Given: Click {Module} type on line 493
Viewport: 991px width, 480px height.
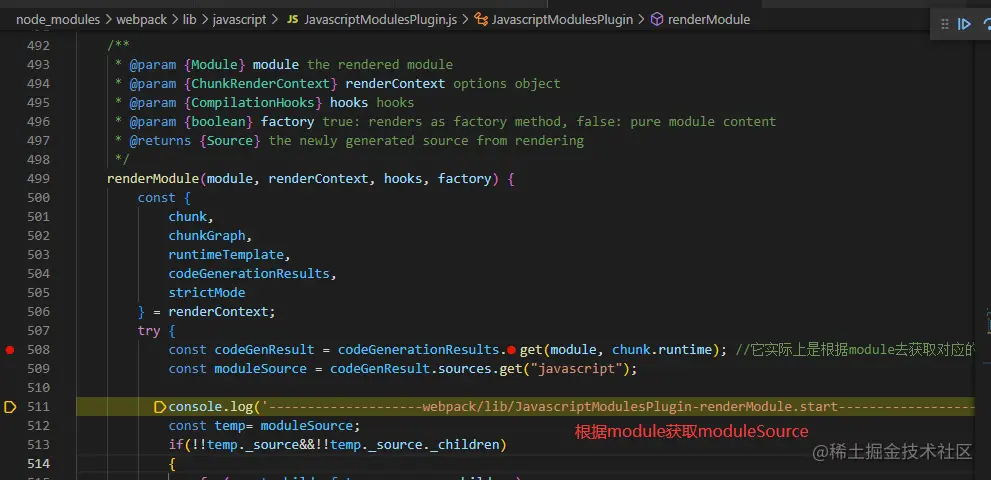Looking at the screenshot, I should point(214,65).
